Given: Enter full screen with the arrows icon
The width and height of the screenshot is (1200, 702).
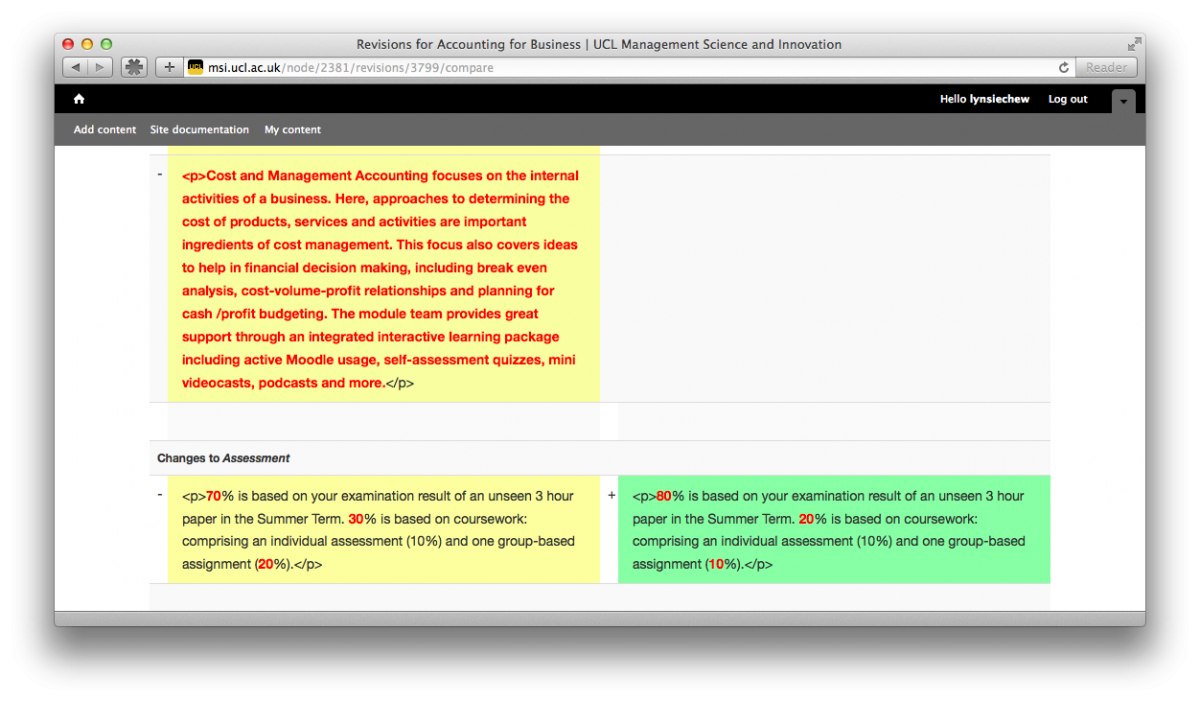Looking at the screenshot, I should [x=1134, y=44].
